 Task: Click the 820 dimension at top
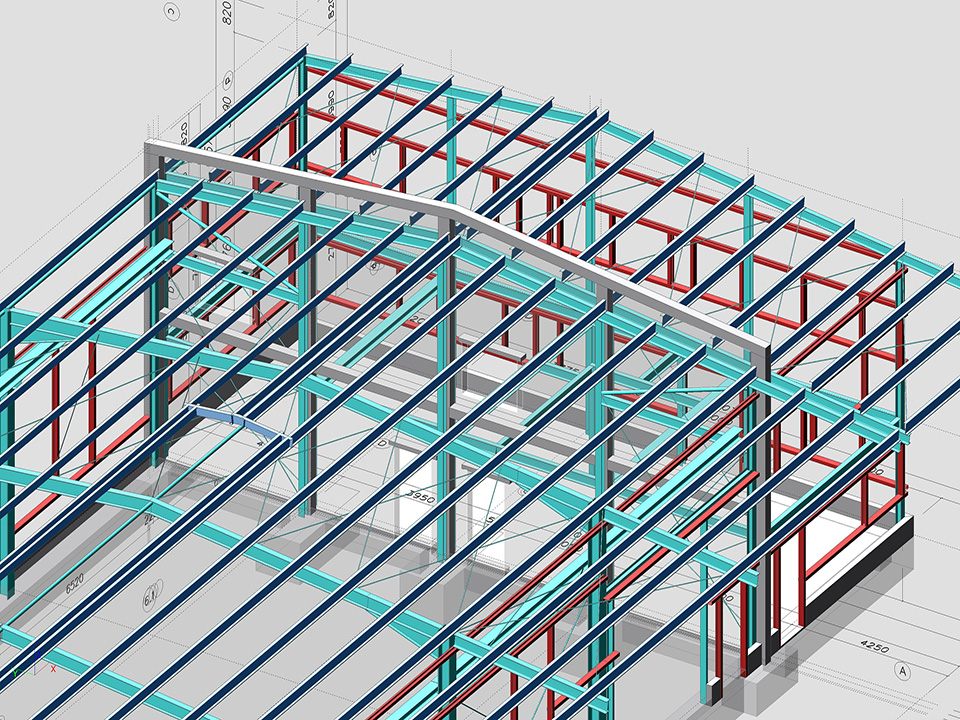tap(226, 14)
